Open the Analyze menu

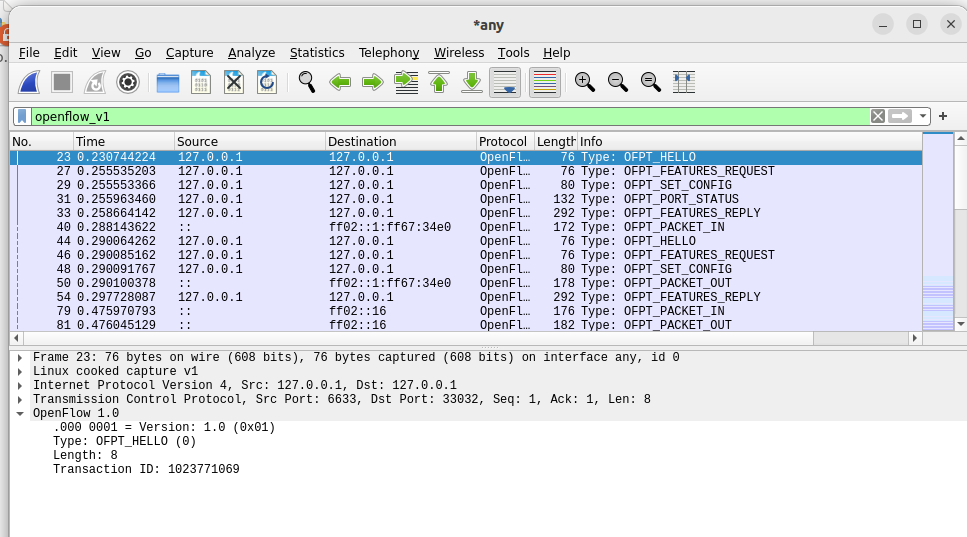click(252, 53)
